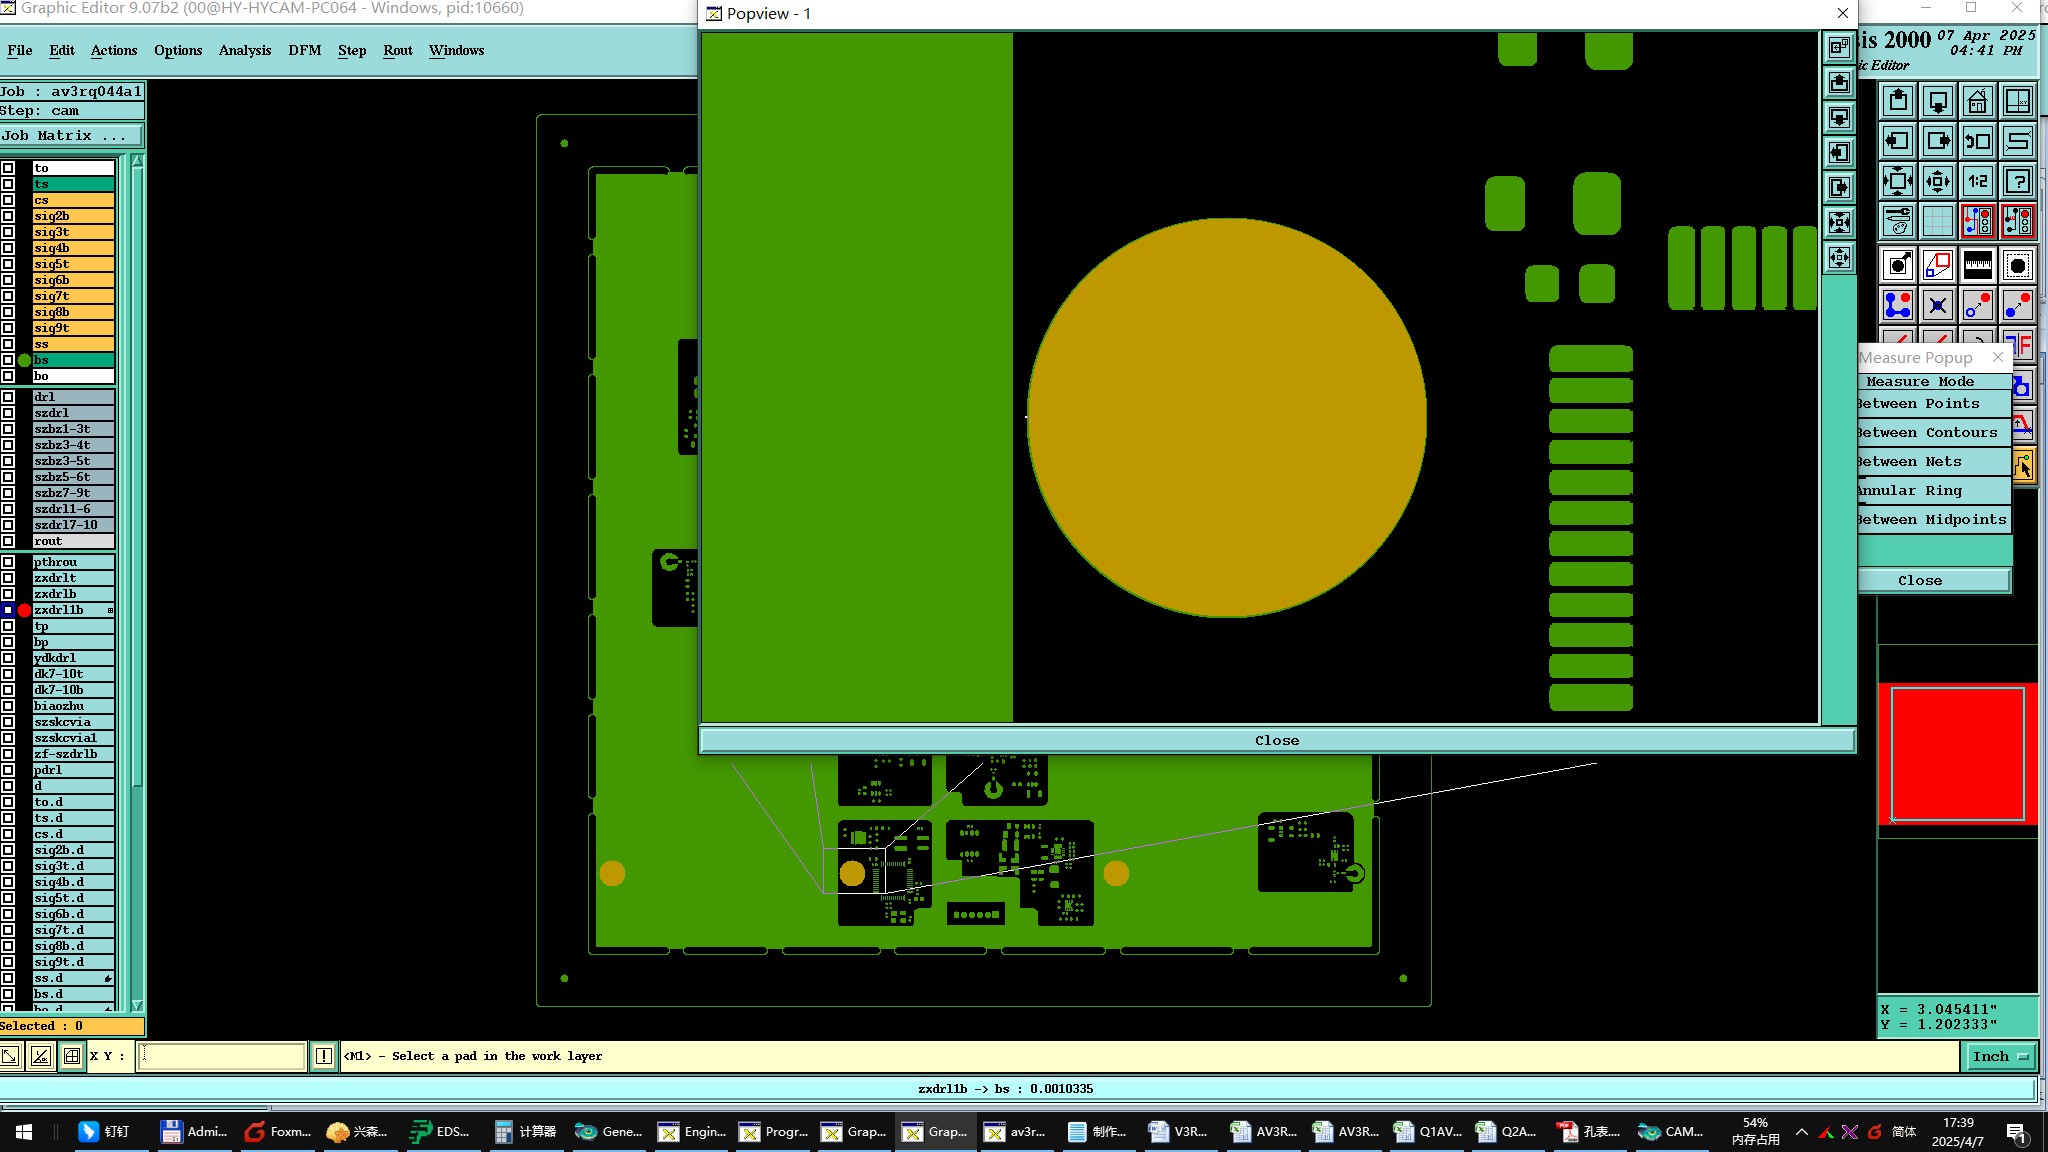This screenshot has width=2048, height=1152.
Task: Click the pan up view icon
Action: [1897, 101]
